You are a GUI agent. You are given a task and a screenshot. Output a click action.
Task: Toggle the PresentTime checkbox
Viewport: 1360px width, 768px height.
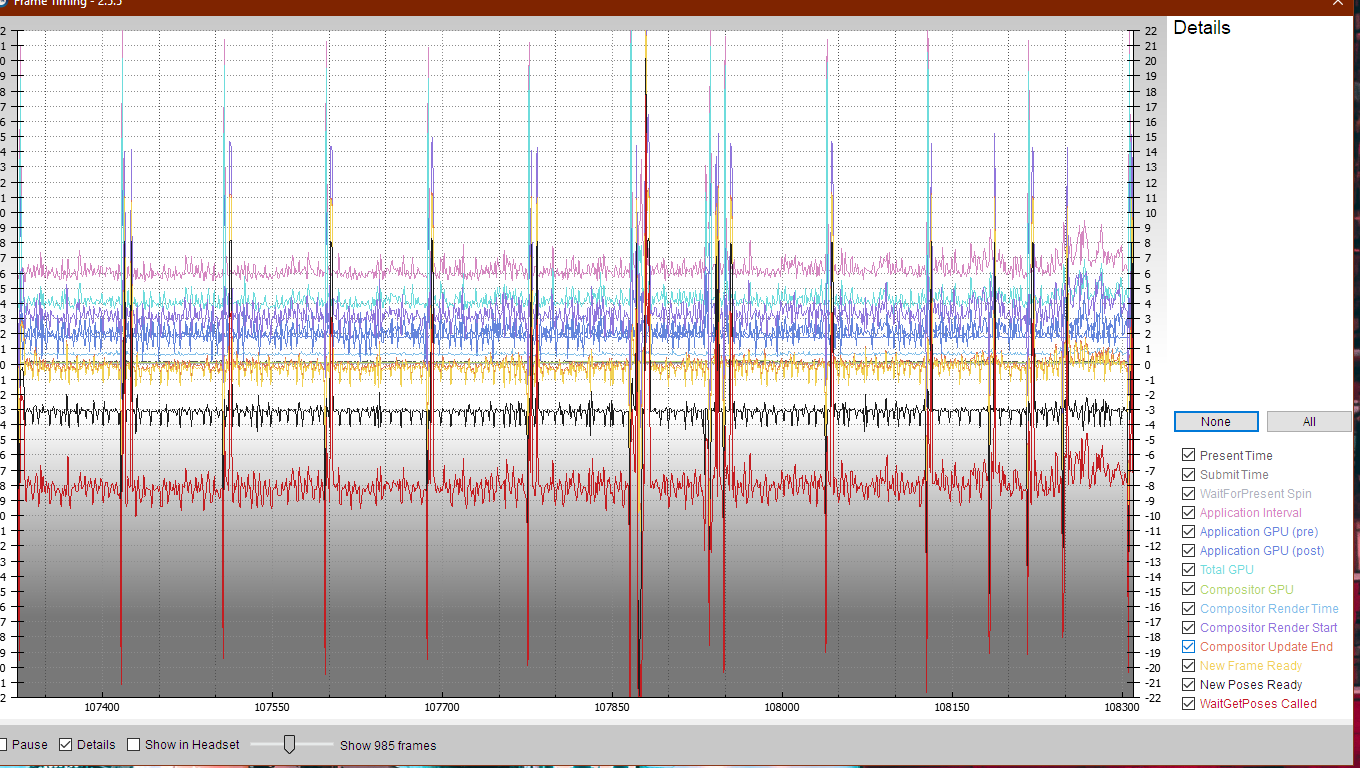point(1188,455)
